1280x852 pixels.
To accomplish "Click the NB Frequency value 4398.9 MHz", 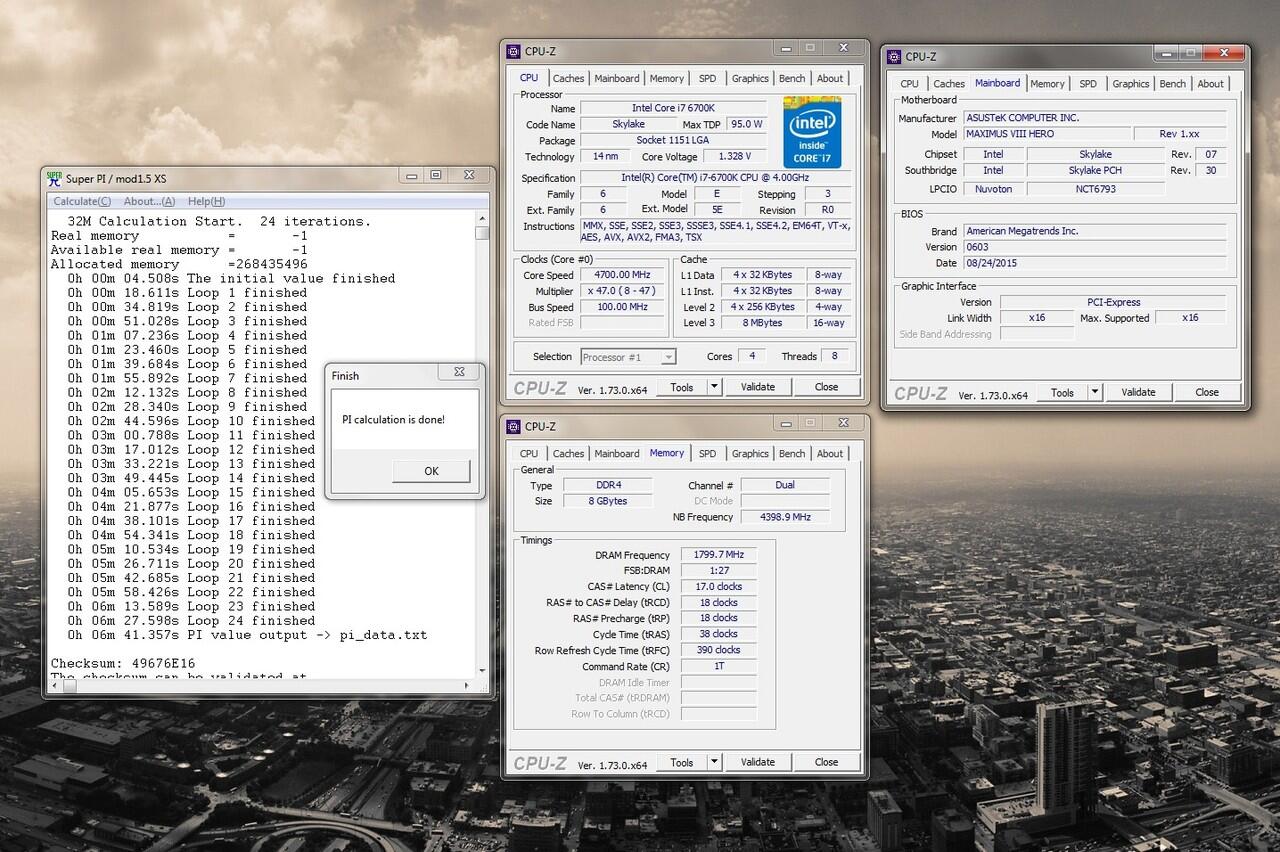I will pos(784,517).
